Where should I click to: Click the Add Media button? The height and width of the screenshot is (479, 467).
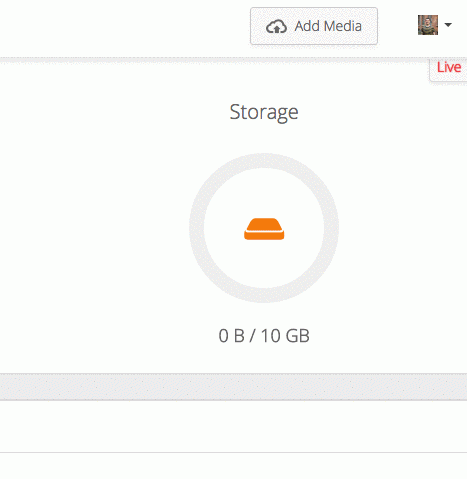click(x=314, y=26)
